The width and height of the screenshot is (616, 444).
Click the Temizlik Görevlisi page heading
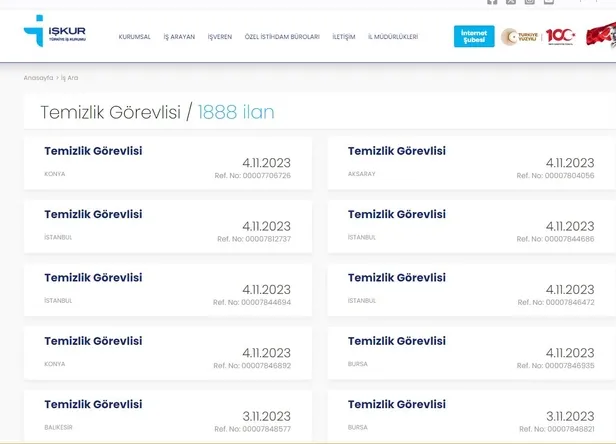click(110, 112)
